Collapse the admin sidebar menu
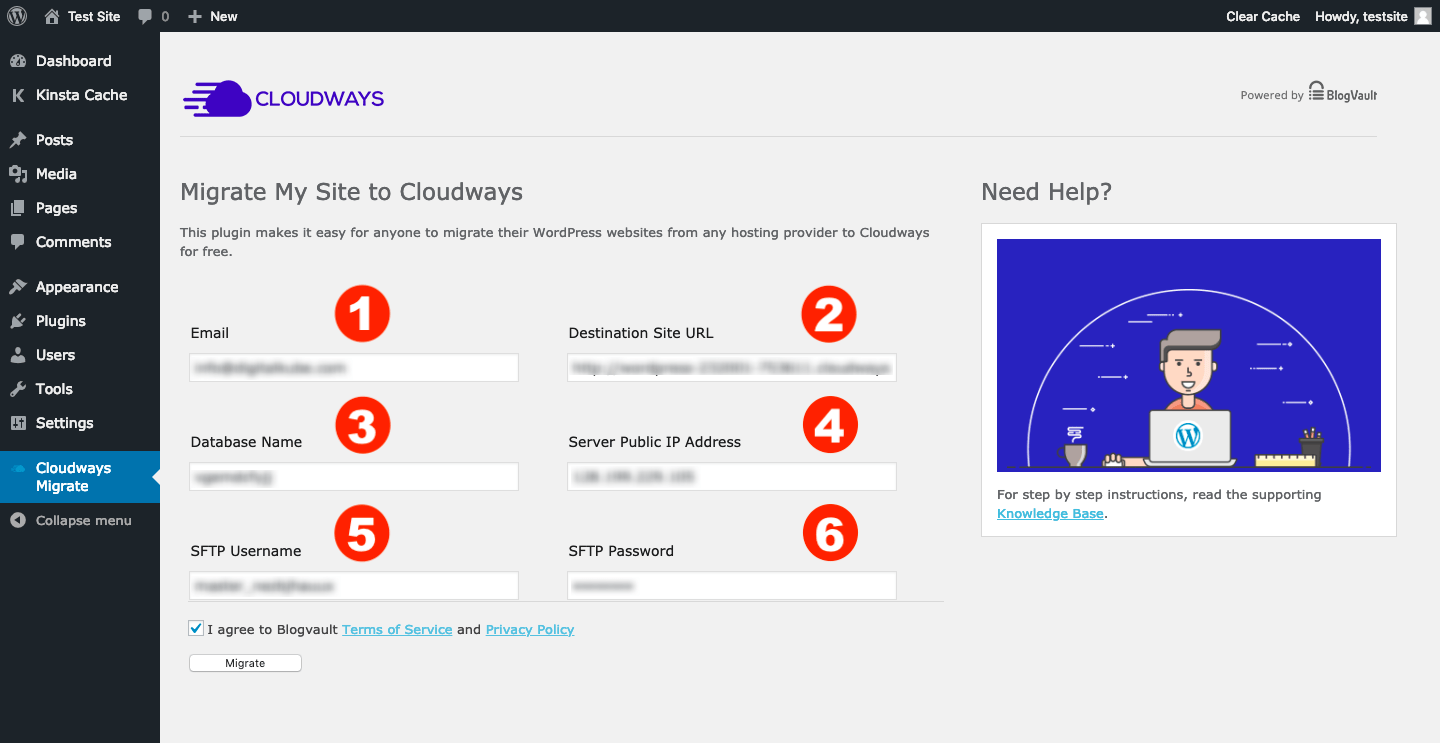 [80, 520]
